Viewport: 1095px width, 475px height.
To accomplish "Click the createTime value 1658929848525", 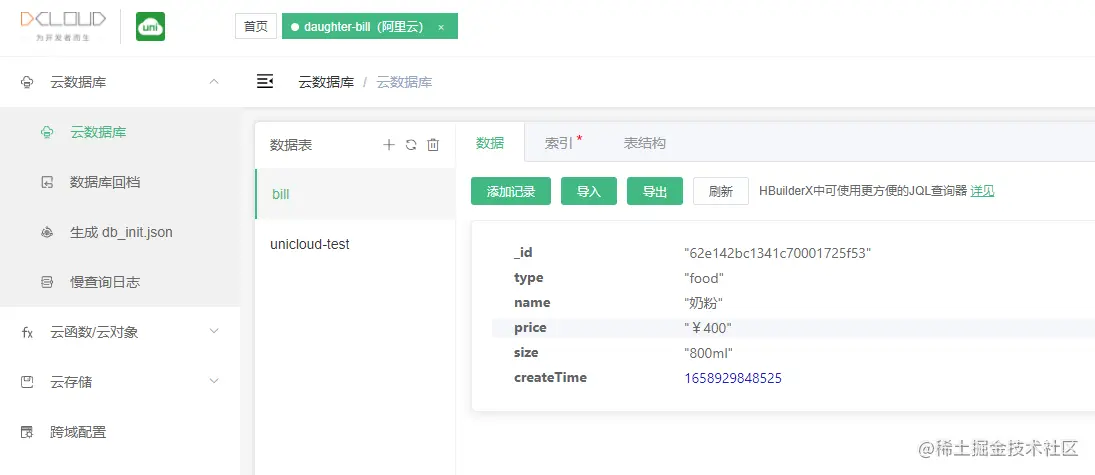I will tap(733, 378).
